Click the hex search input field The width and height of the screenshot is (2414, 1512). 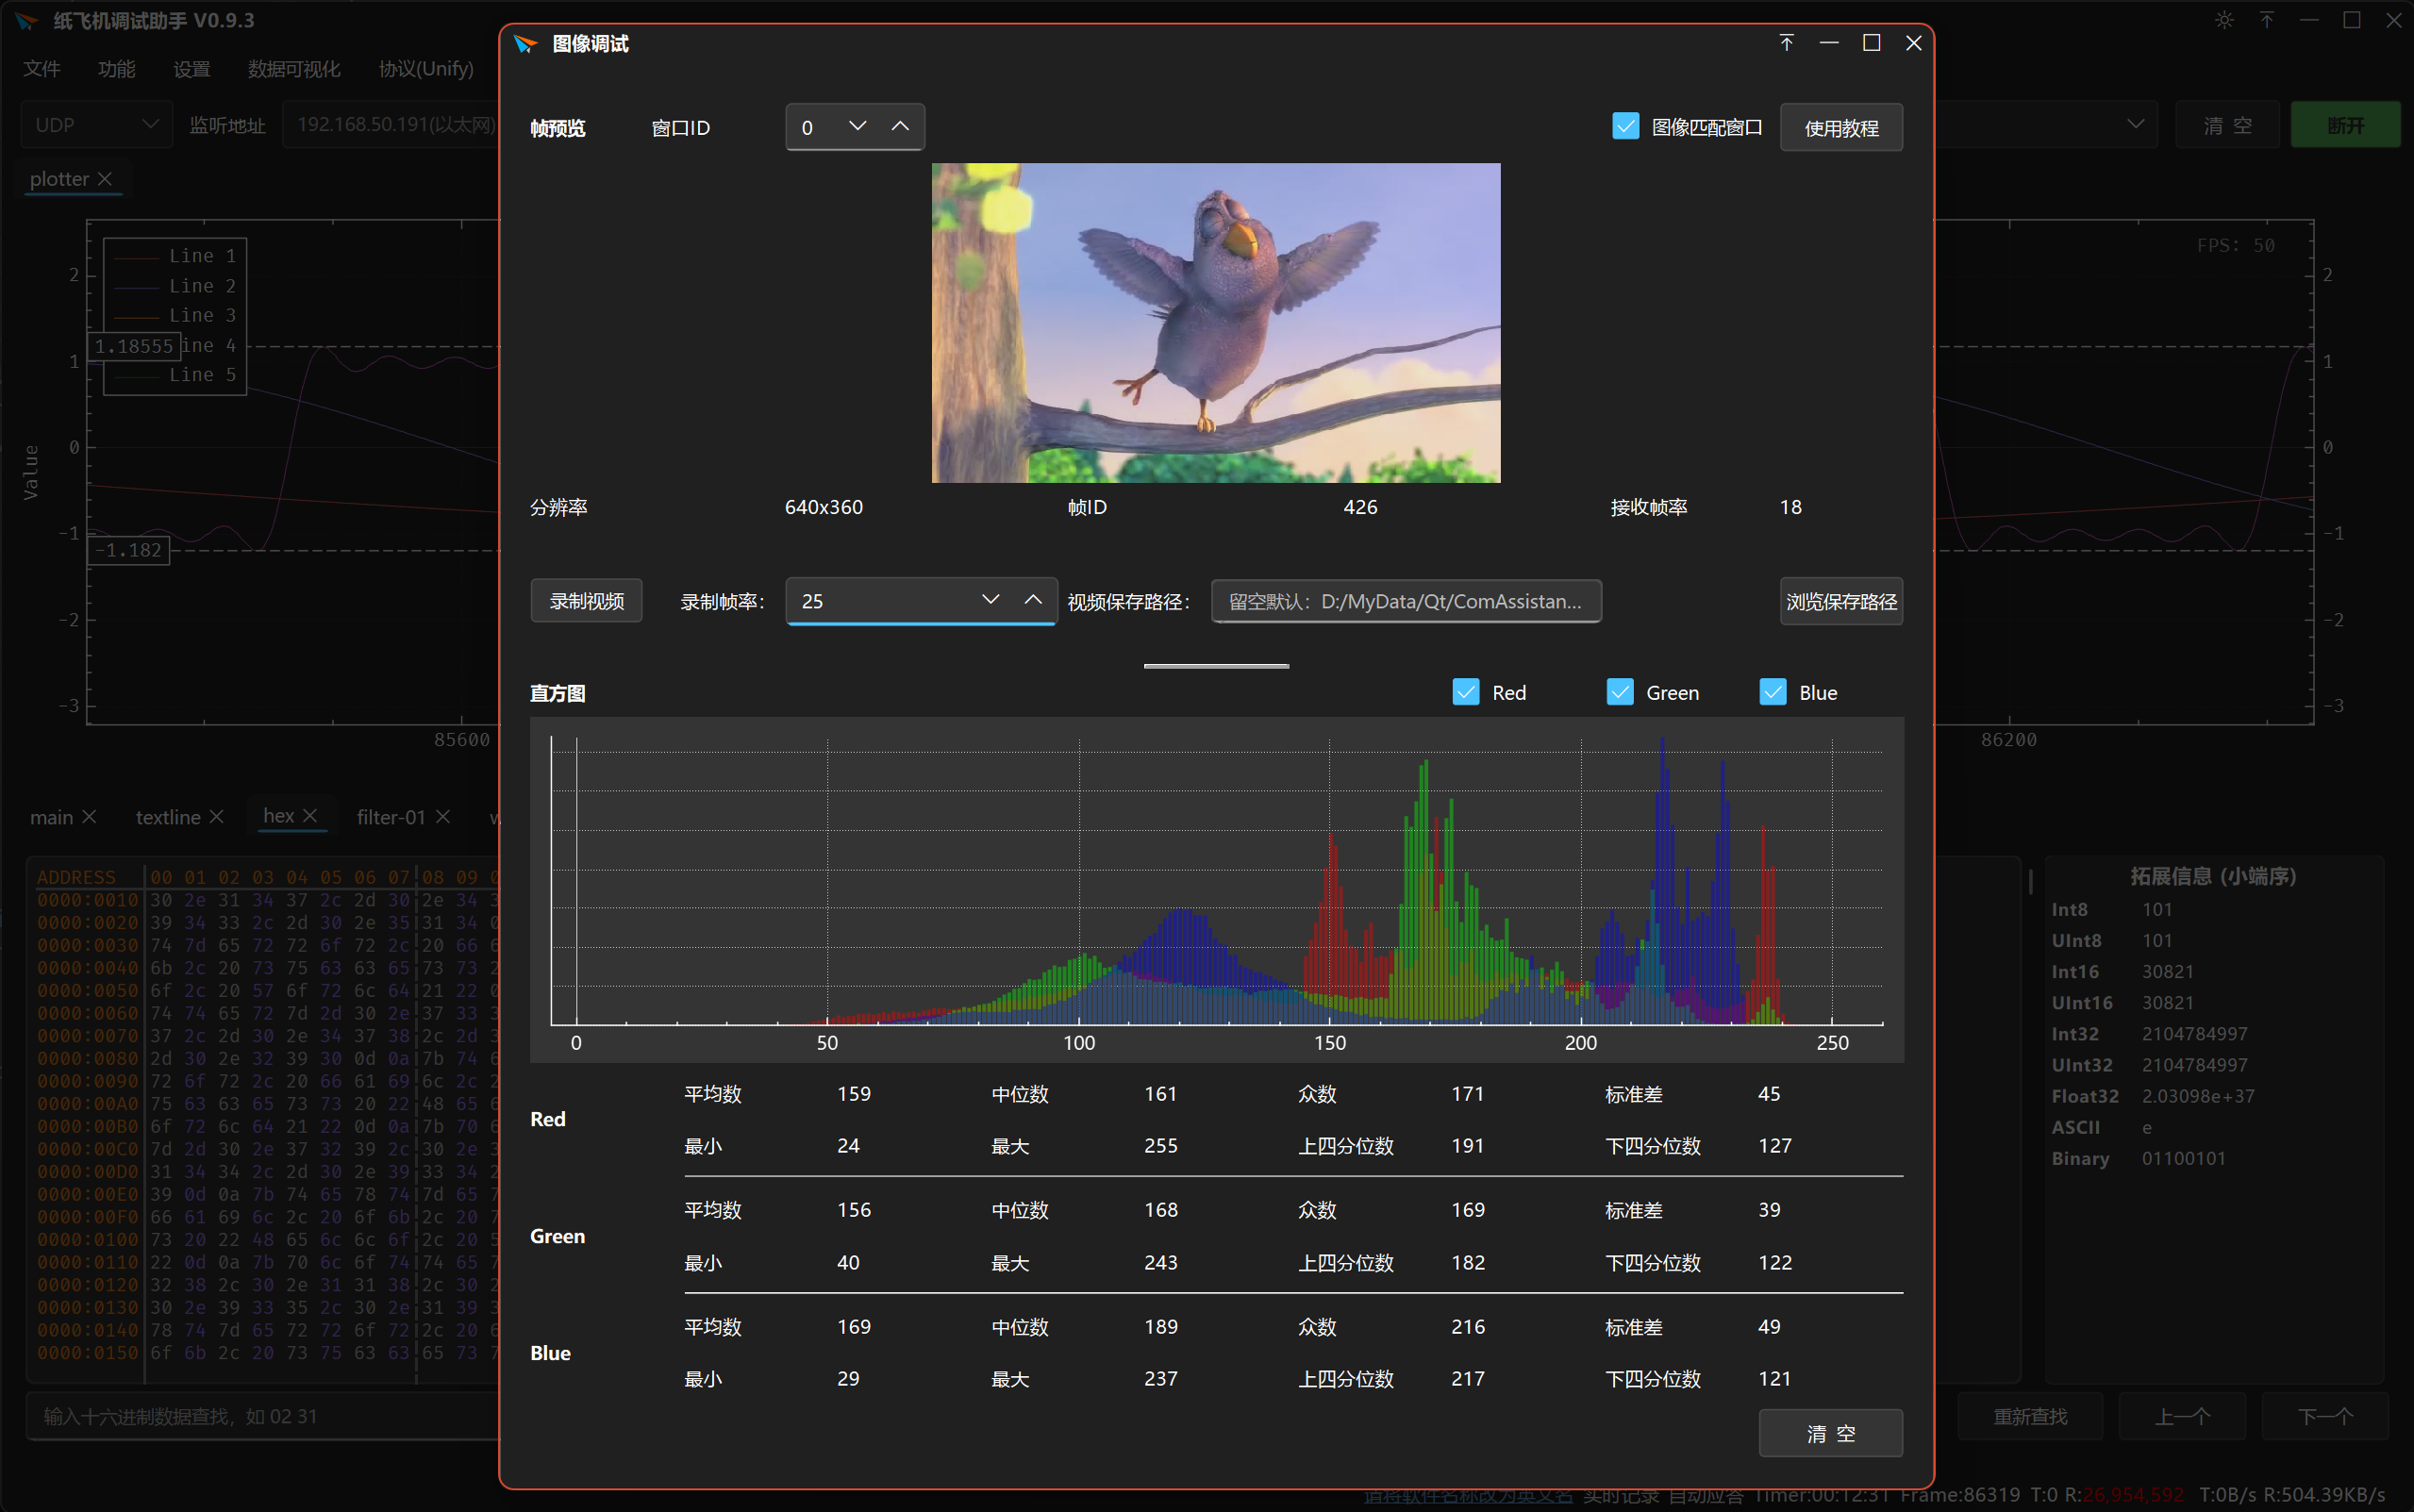coord(262,1416)
